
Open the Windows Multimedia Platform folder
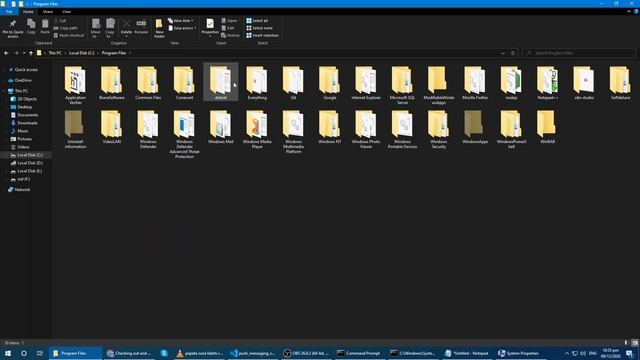click(x=293, y=131)
